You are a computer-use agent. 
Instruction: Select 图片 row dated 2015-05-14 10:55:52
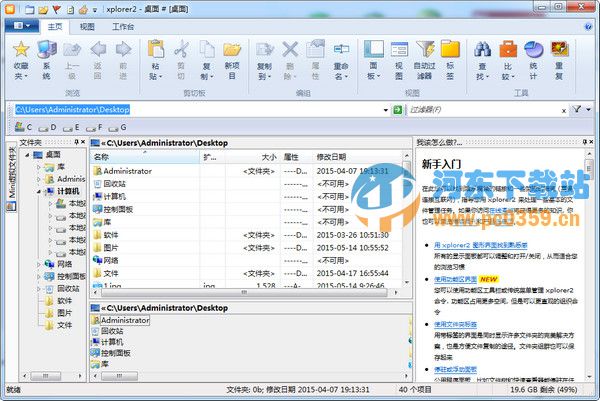point(247,248)
